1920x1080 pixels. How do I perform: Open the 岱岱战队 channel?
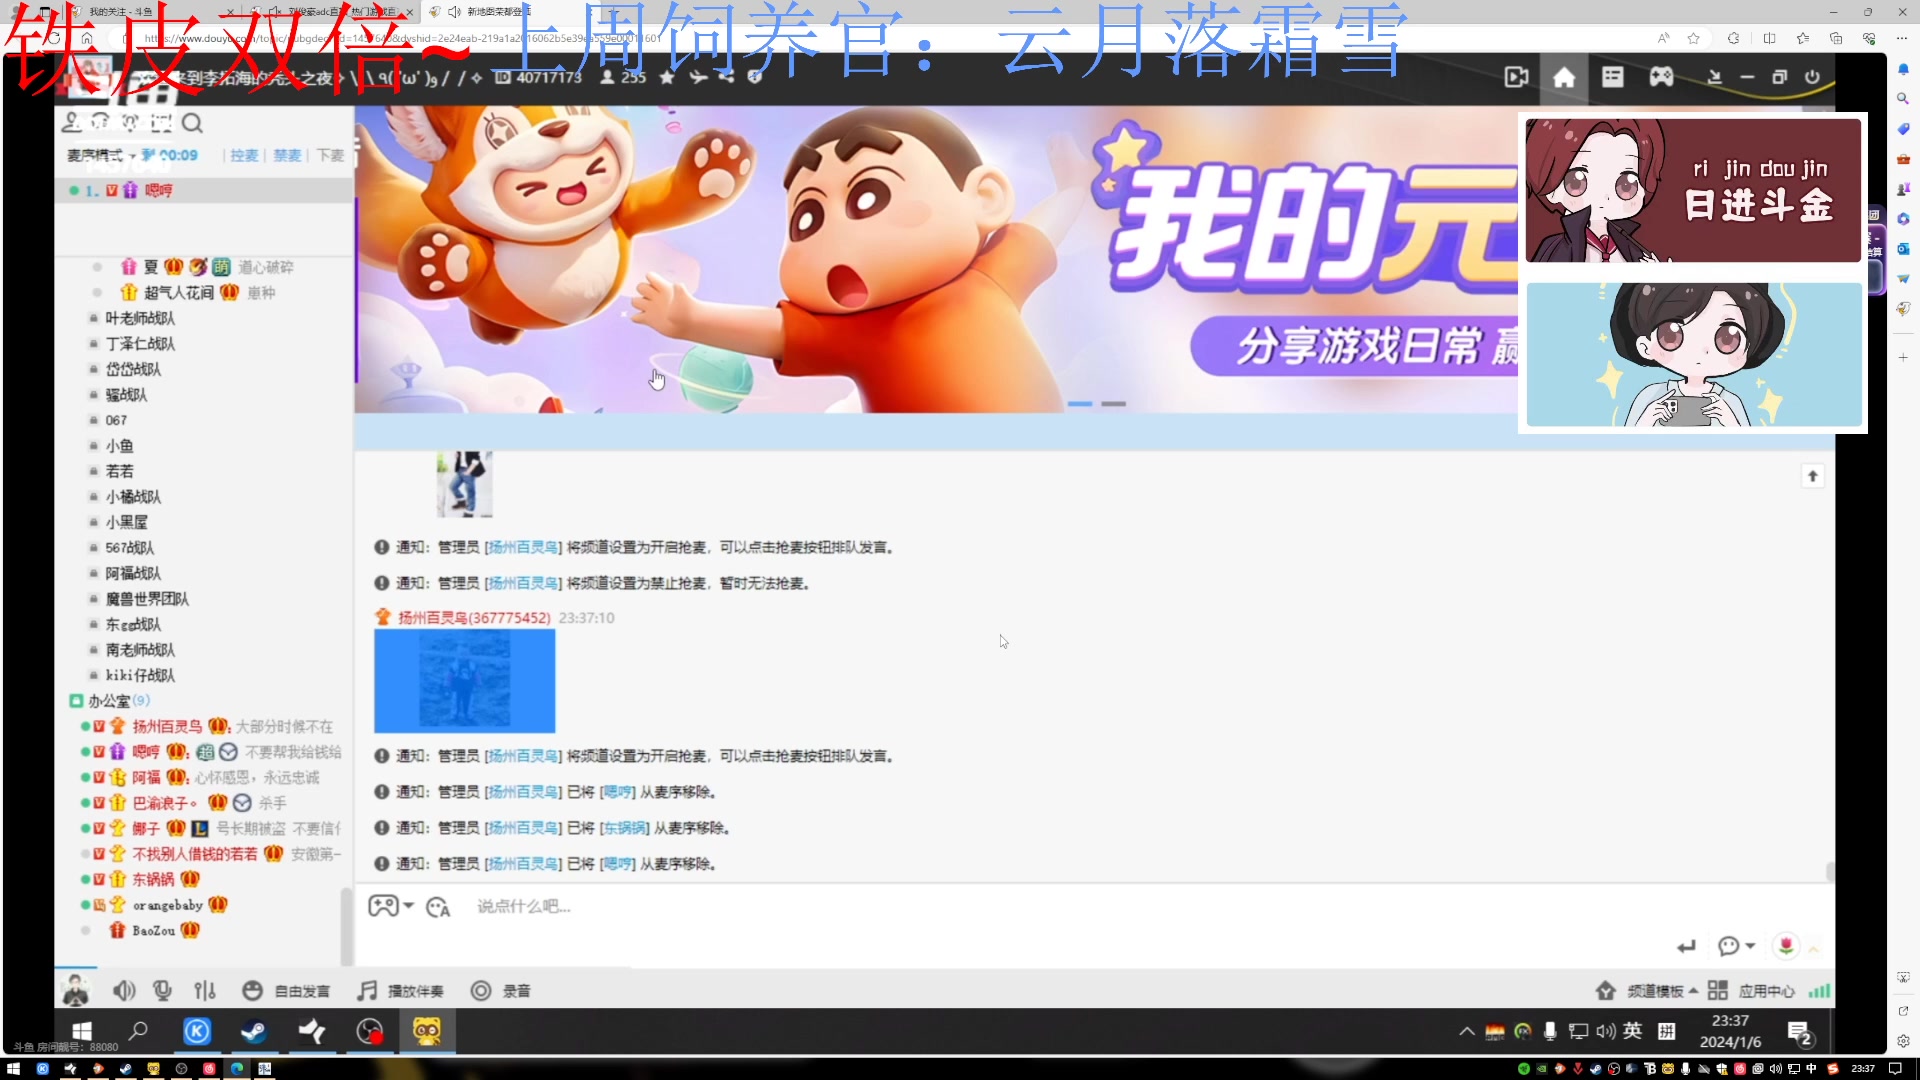[133, 369]
